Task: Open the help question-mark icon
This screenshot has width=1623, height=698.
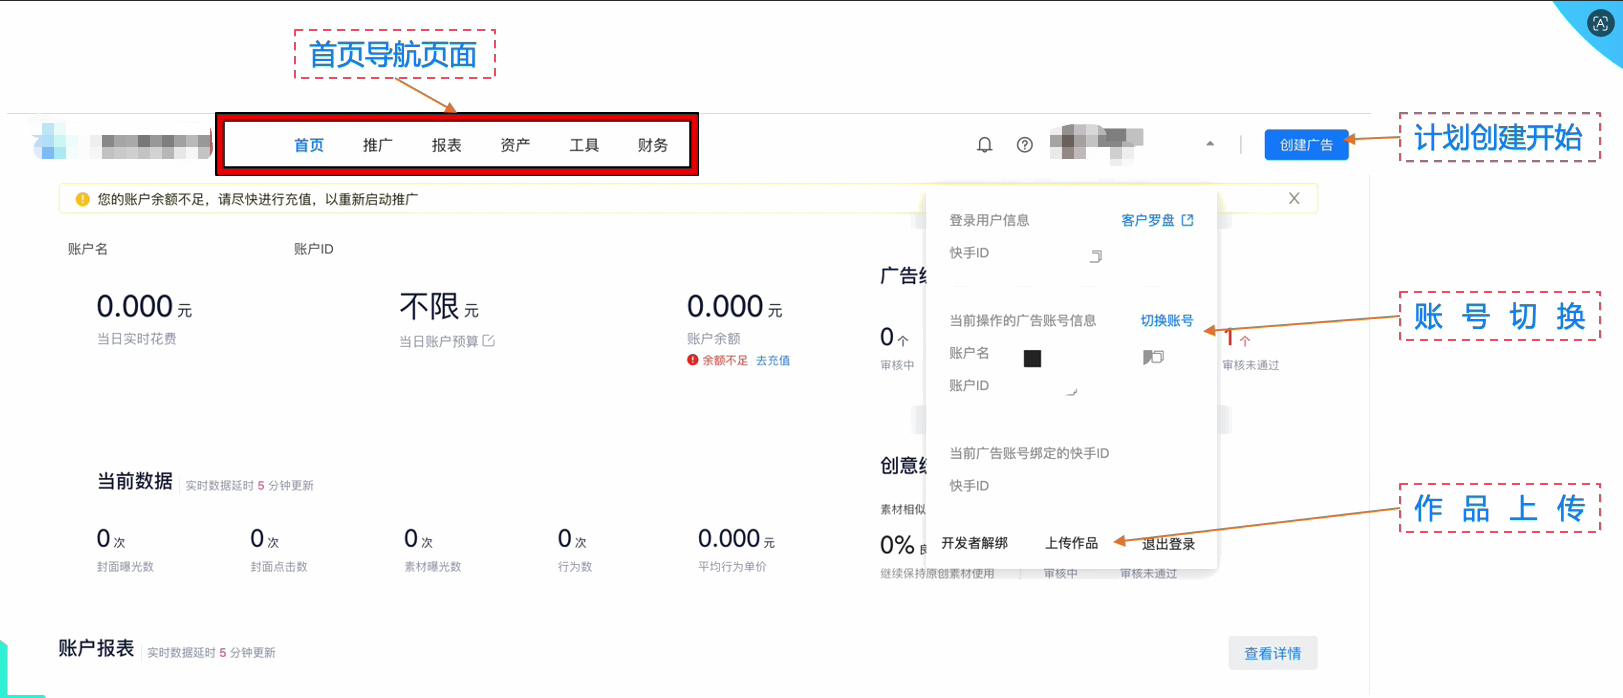Action: pos(1025,145)
